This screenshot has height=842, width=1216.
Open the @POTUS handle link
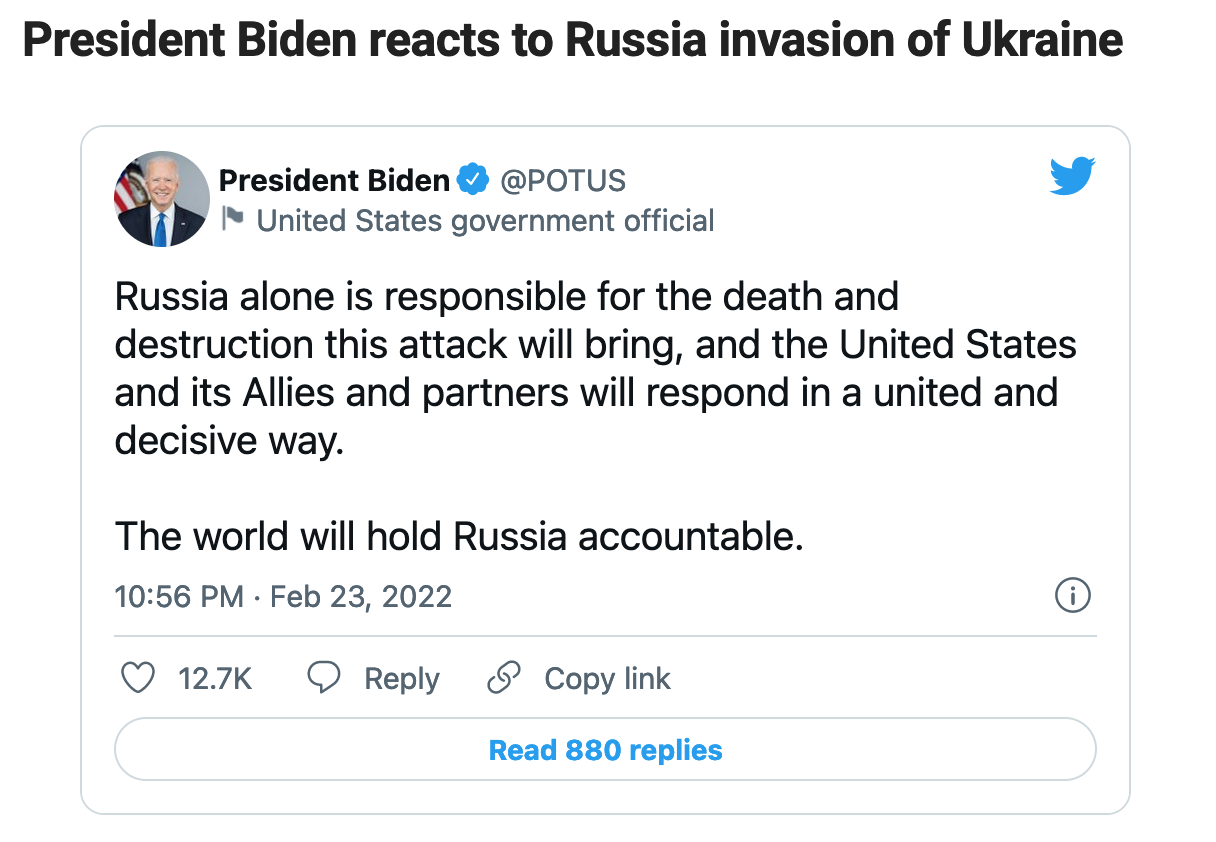[x=562, y=181]
